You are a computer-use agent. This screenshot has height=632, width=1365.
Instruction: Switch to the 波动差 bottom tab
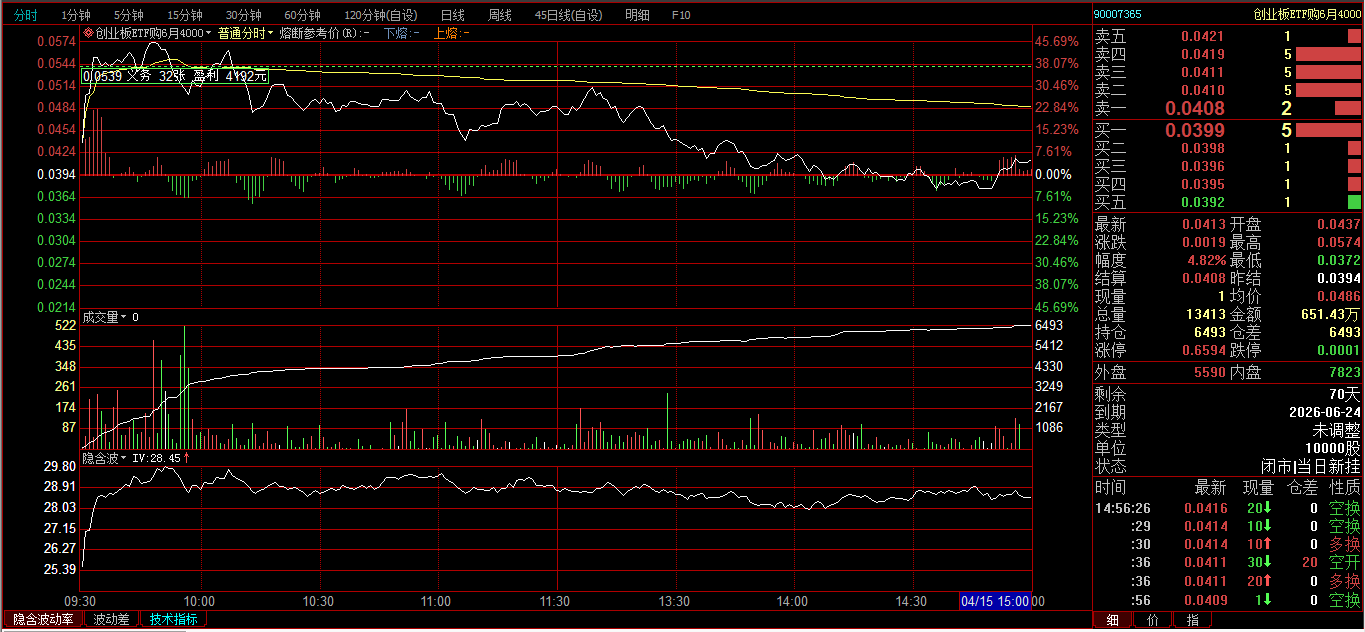[111, 619]
